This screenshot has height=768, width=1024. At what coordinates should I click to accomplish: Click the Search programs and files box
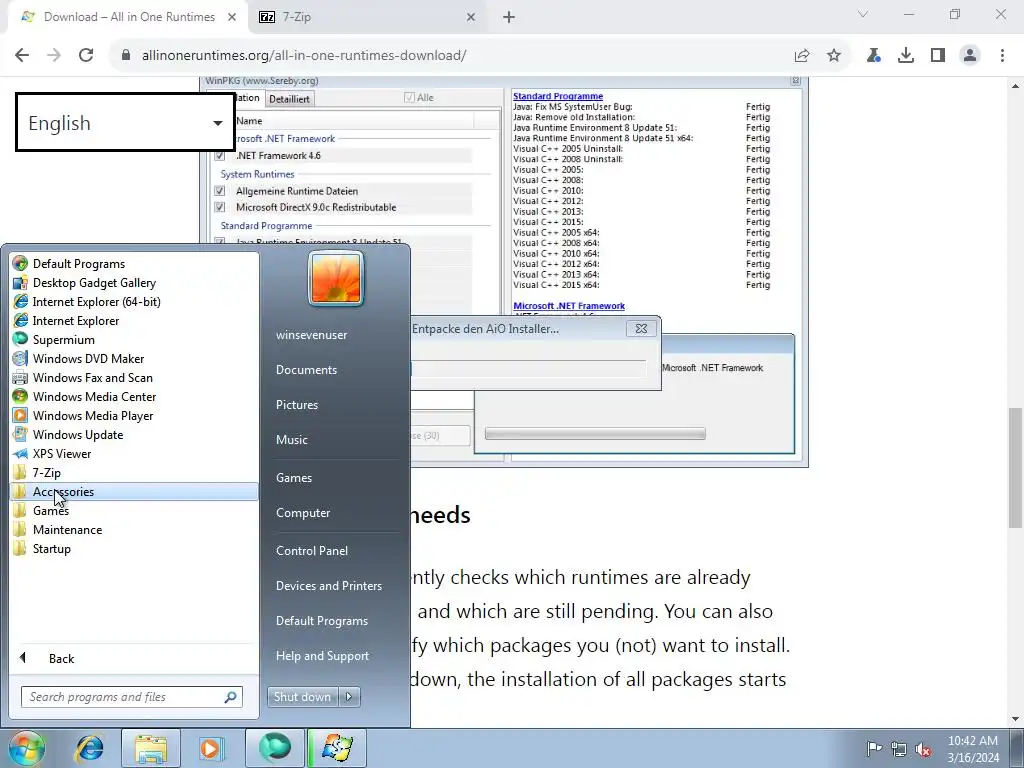point(131,697)
